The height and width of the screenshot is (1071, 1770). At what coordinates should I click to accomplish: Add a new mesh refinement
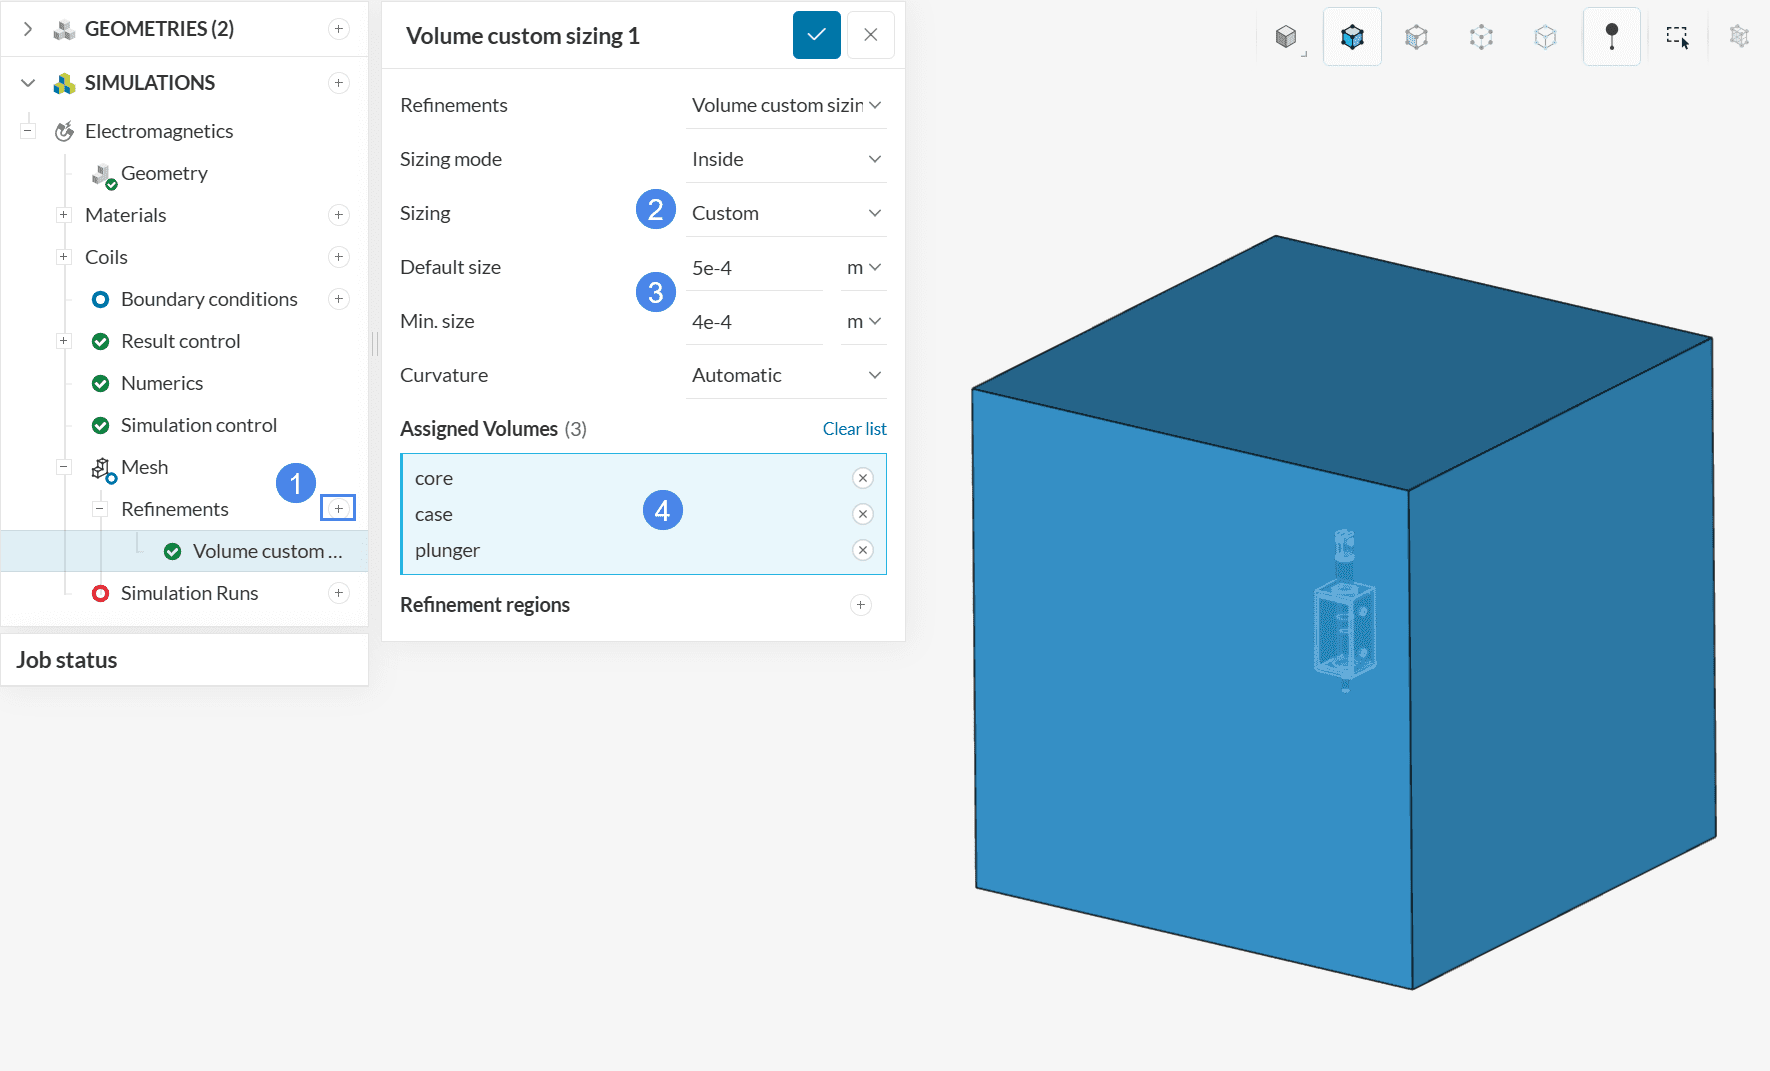tap(338, 509)
